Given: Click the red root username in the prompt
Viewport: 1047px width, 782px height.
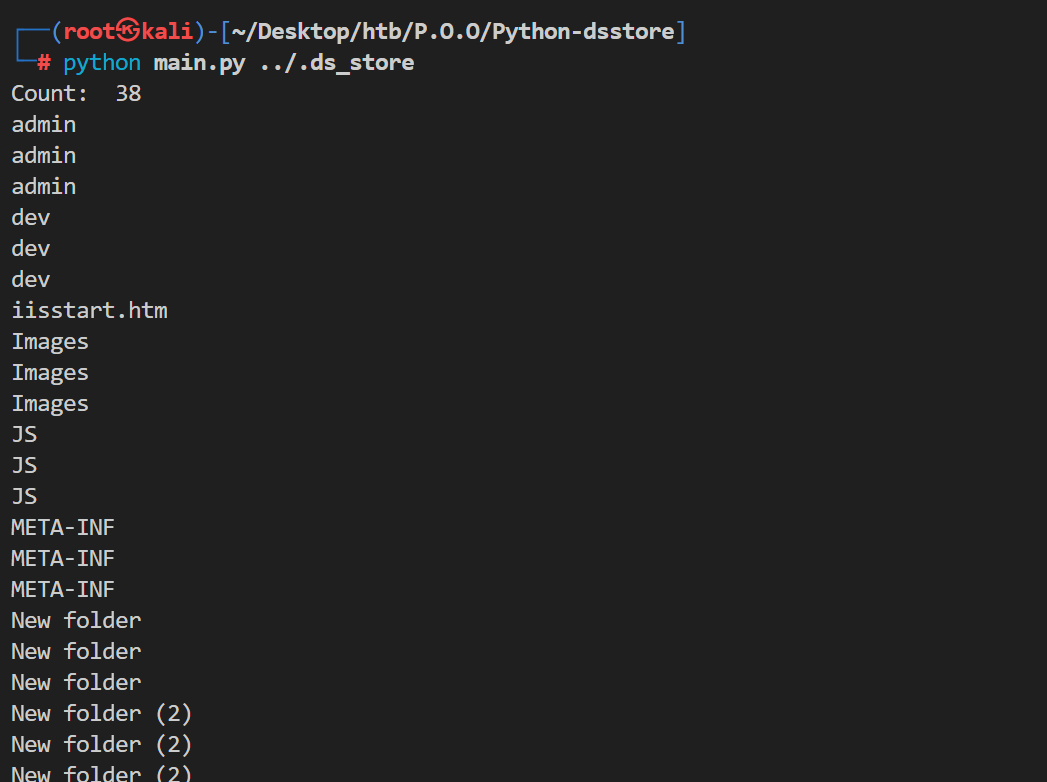Looking at the screenshot, I should point(89,32).
